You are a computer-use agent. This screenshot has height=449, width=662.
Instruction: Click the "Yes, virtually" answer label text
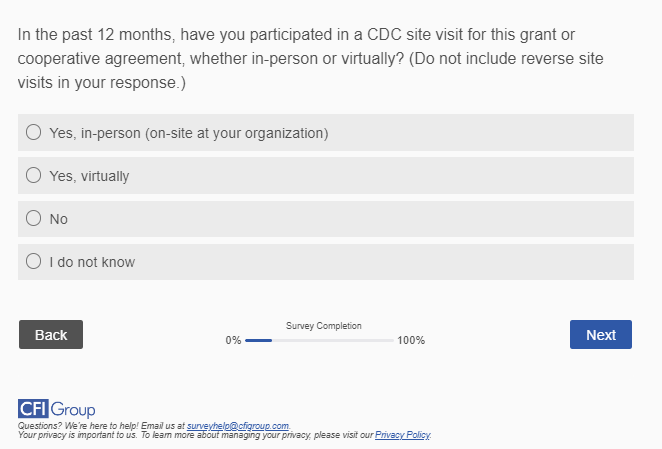point(89,176)
